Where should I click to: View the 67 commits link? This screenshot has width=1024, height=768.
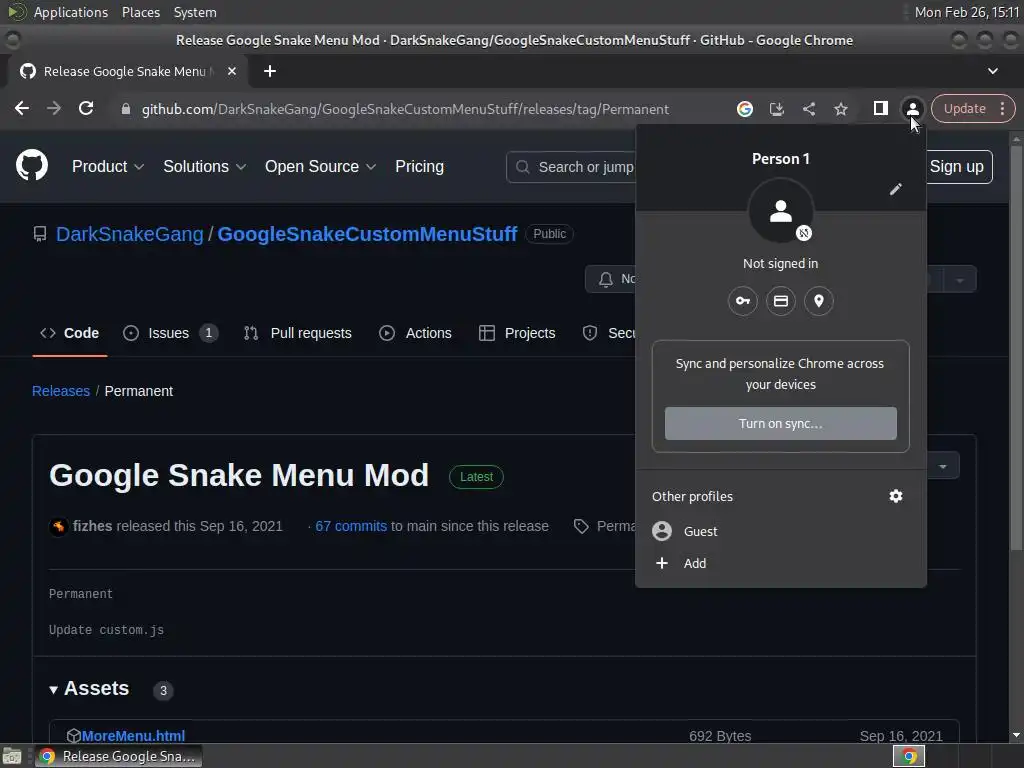[x=351, y=526]
